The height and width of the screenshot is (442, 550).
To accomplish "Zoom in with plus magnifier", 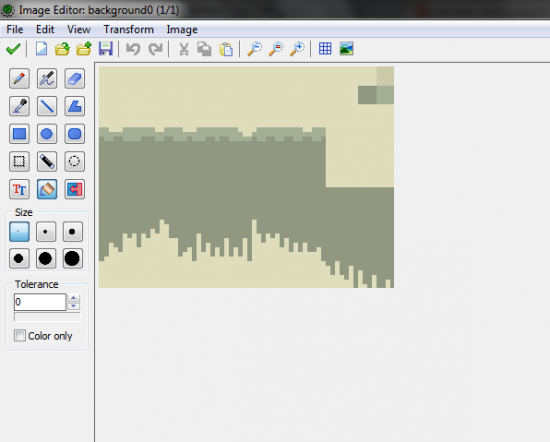I will click(297, 49).
